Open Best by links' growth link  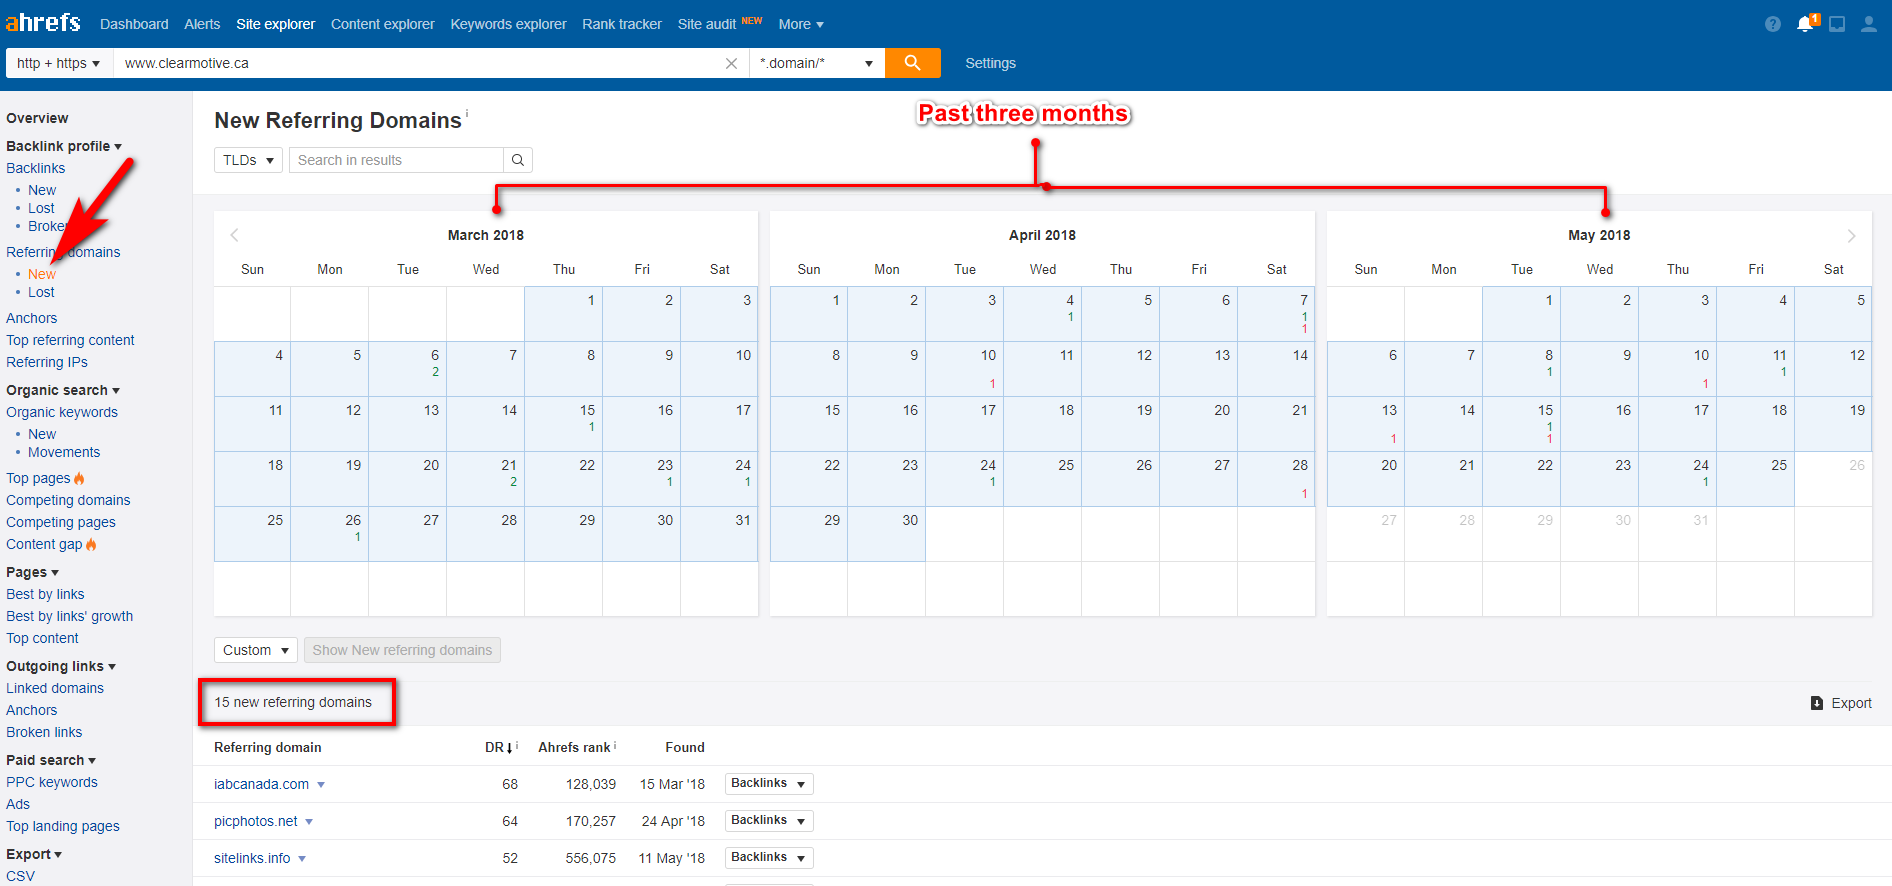(69, 616)
